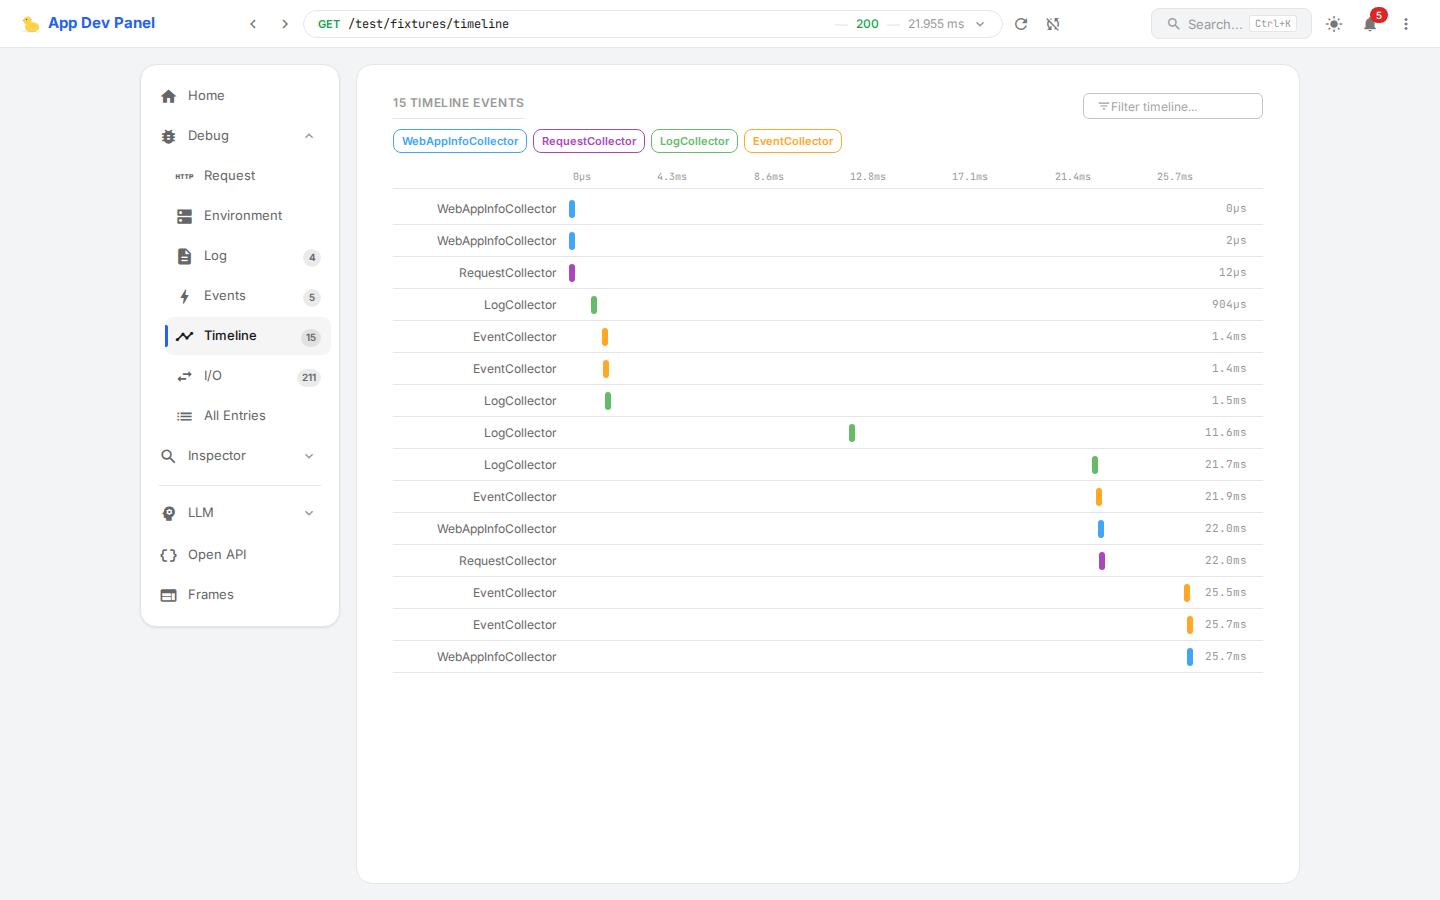Collapse the Debug sidebar section

coord(309,136)
